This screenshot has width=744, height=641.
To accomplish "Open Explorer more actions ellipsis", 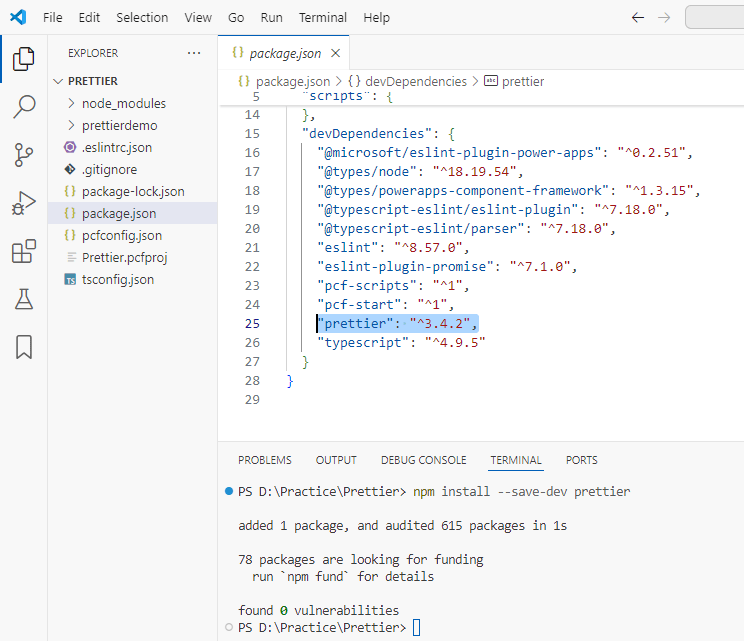I will [x=193, y=53].
